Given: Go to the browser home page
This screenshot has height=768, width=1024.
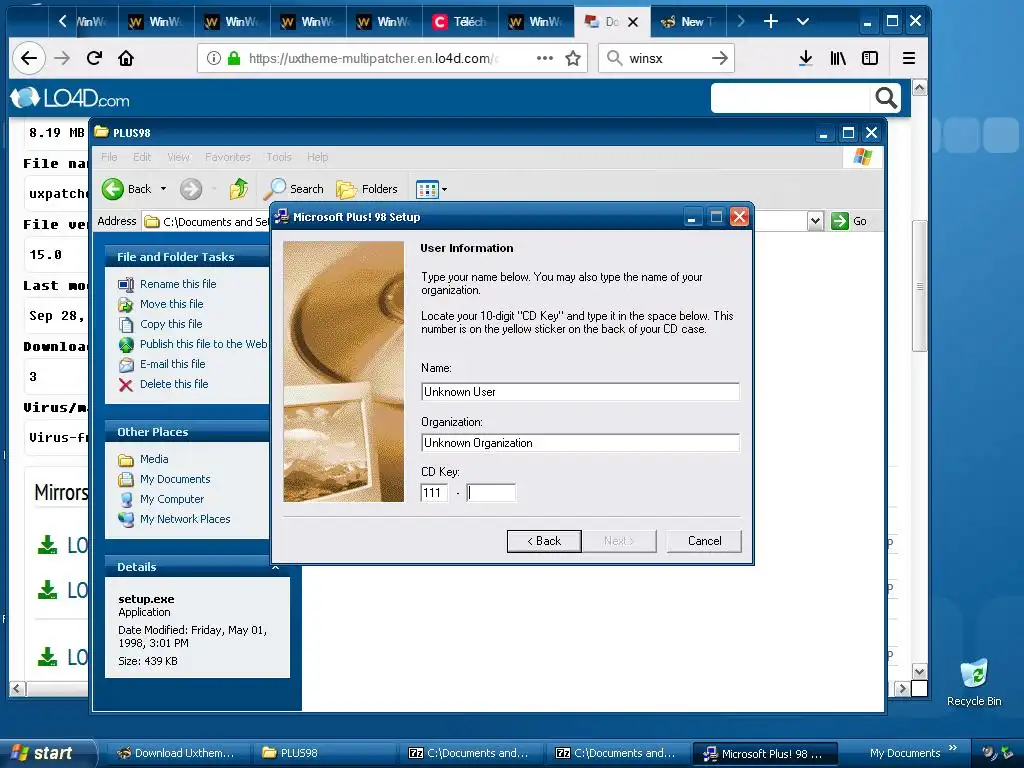Looking at the screenshot, I should pos(125,58).
